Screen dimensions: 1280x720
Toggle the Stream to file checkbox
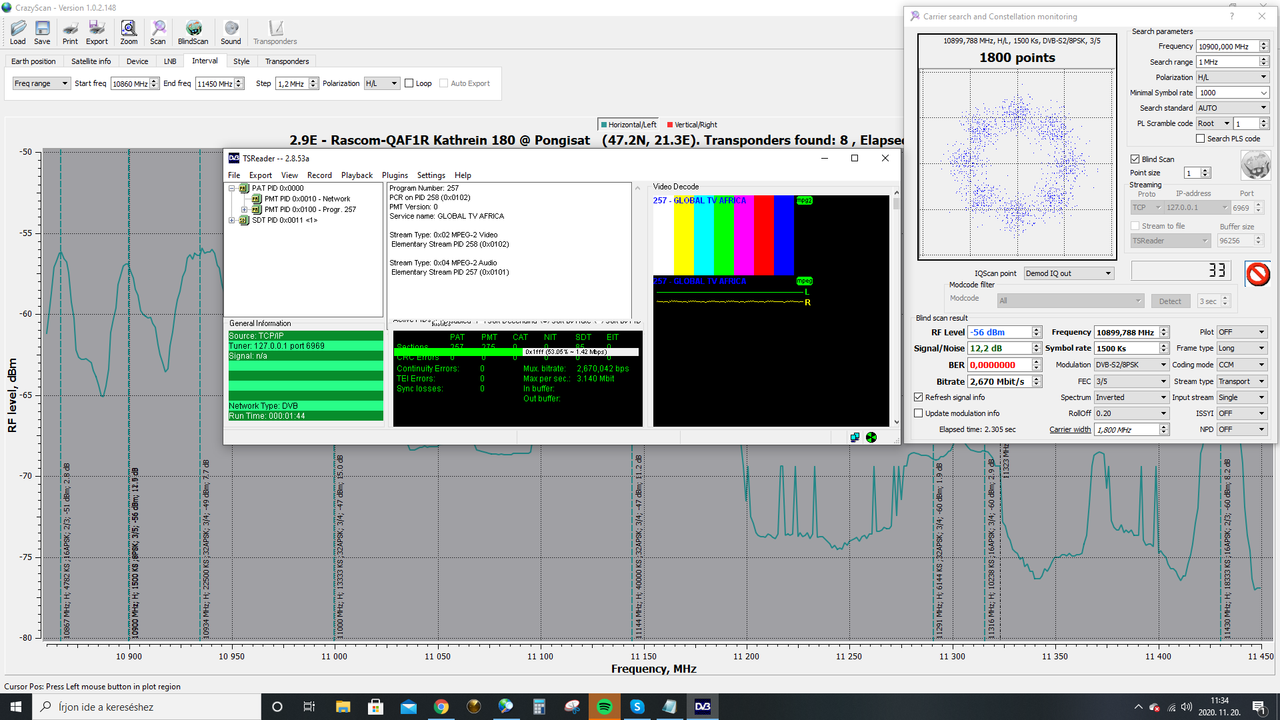click(x=1135, y=226)
